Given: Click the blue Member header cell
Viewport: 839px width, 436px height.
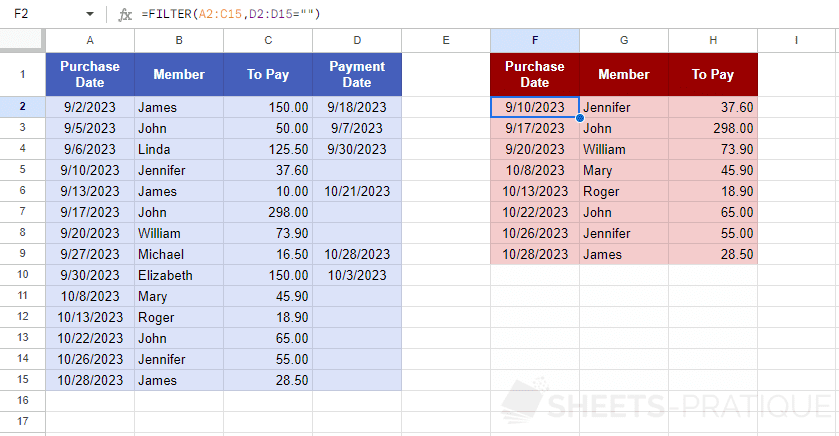Looking at the screenshot, I should point(179,74).
